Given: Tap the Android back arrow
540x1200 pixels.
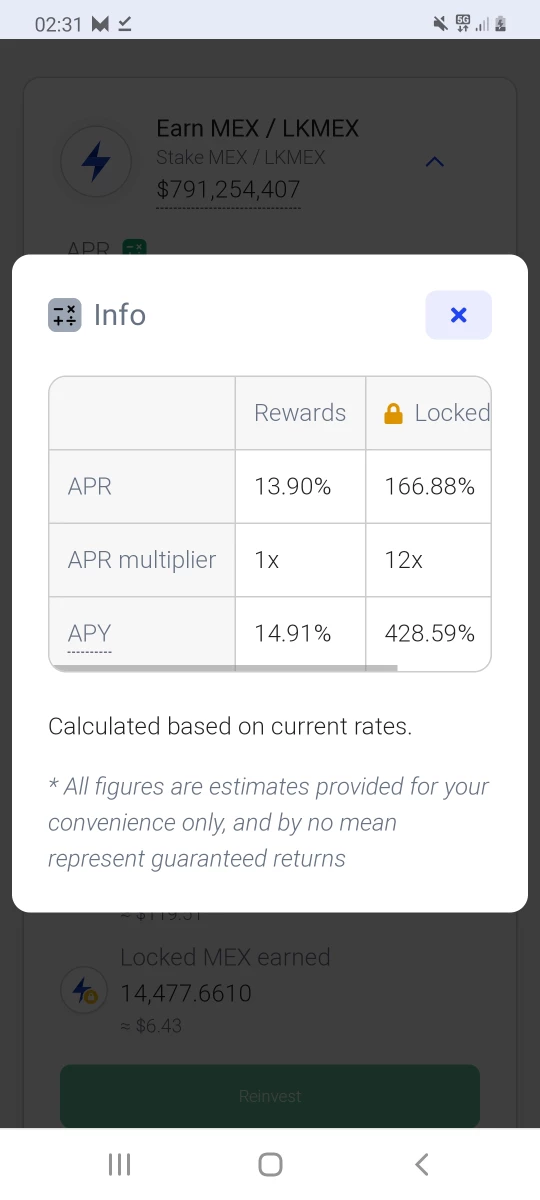Looking at the screenshot, I should click(422, 1164).
